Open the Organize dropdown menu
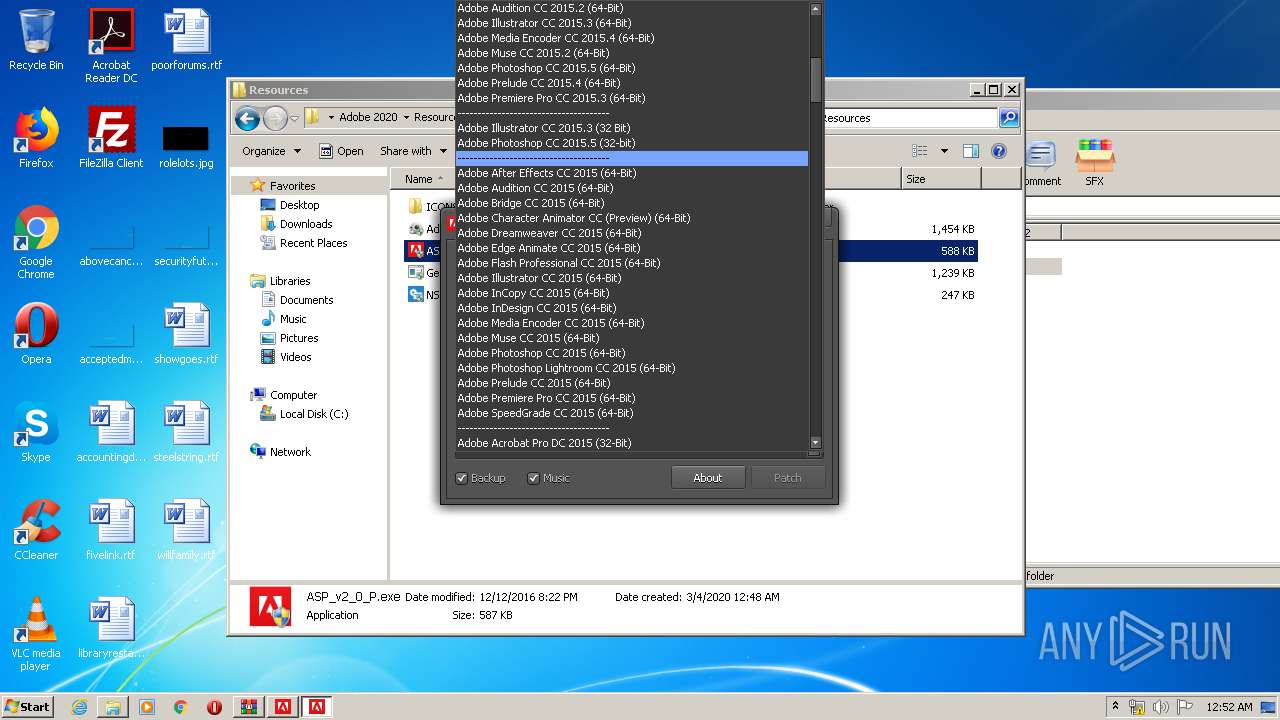 click(271, 151)
